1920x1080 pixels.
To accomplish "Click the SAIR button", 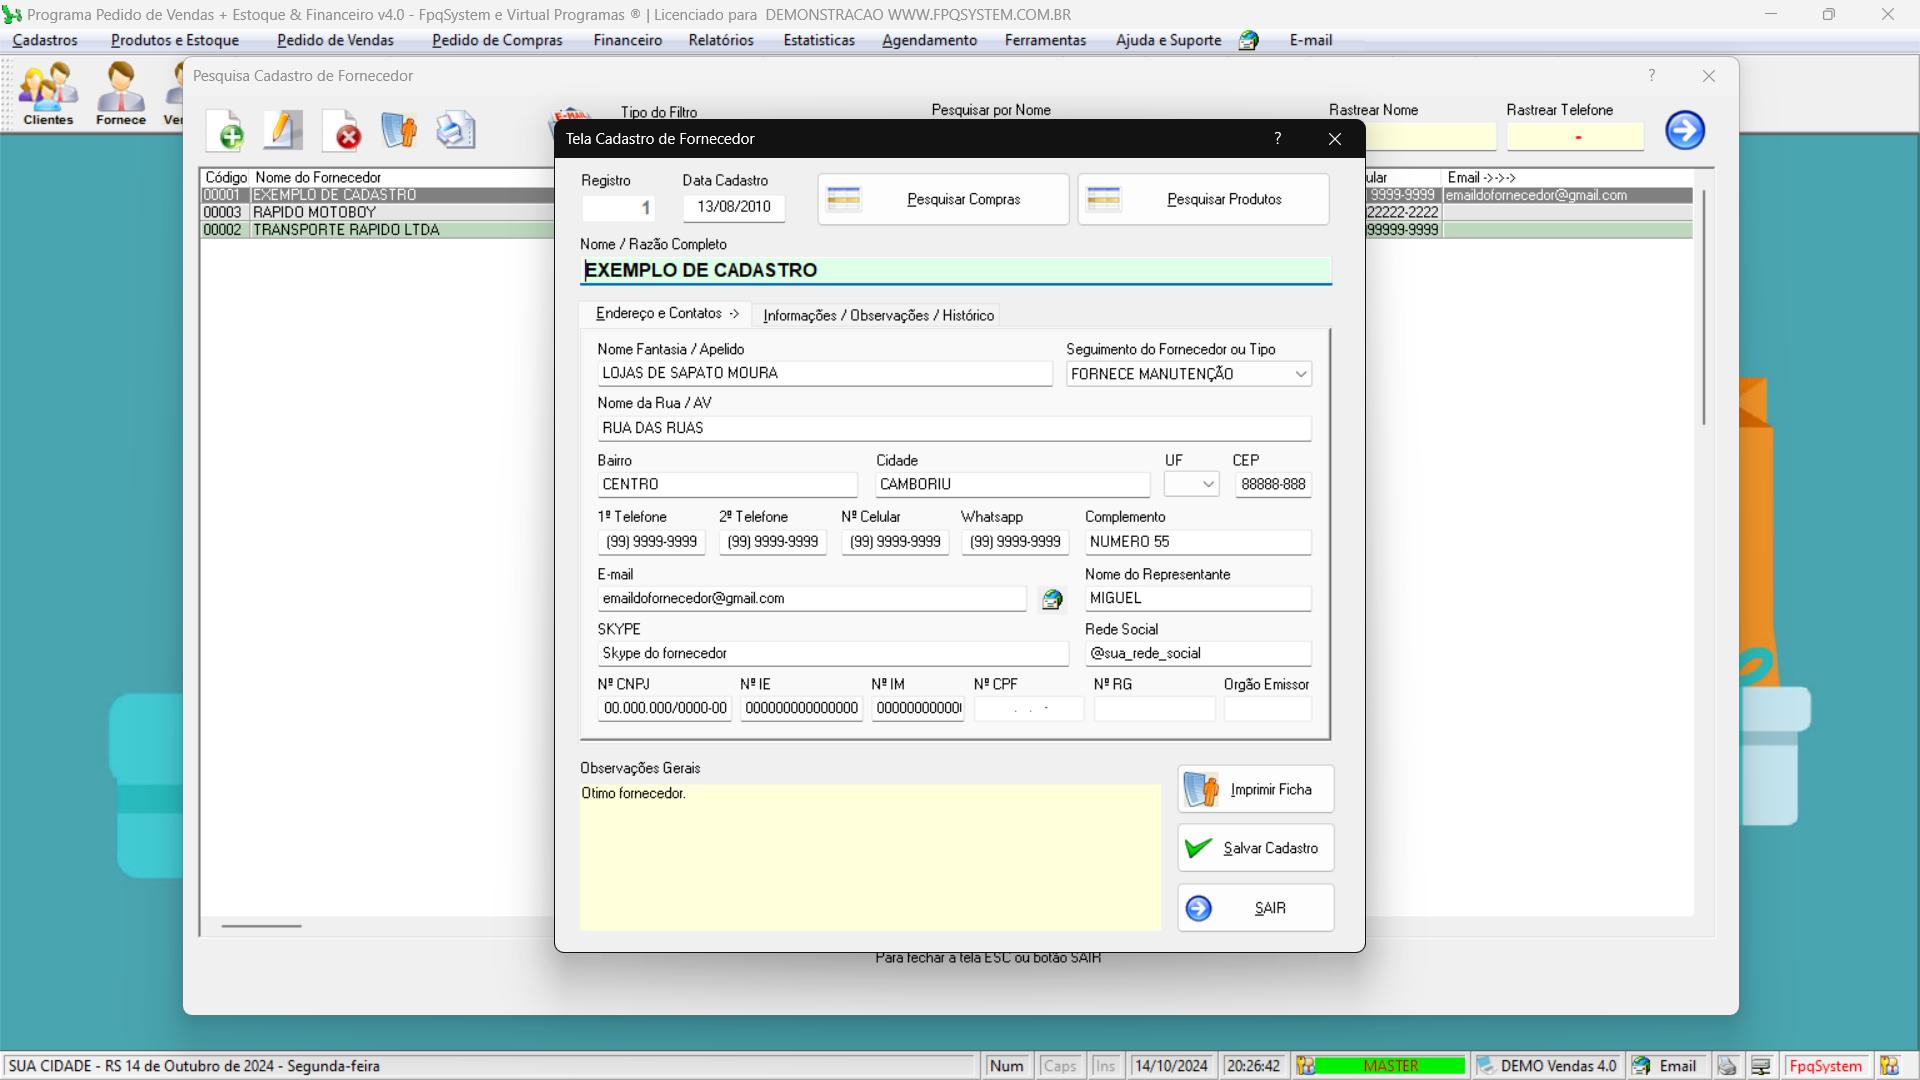I will pyautogui.click(x=1256, y=909).
